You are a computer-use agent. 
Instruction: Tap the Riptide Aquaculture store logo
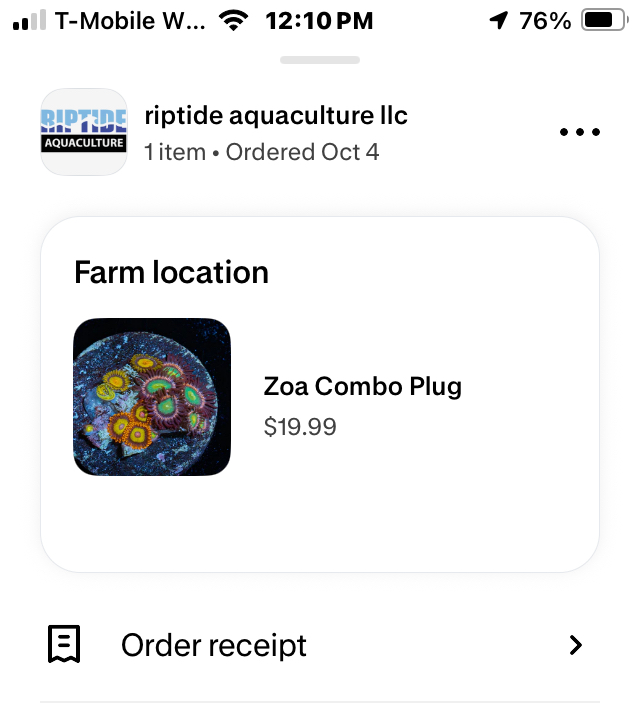84,132
